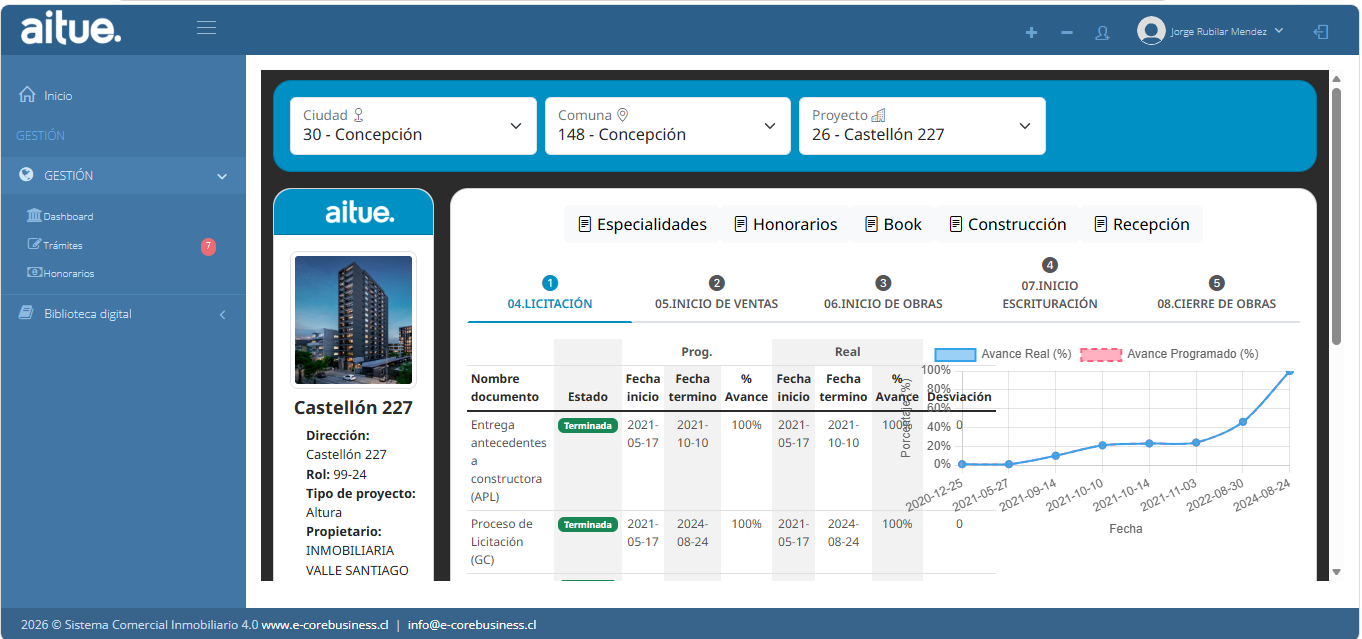The image size is (1362, 639).
Task: Open the Construcción section button
Action: pos(1008,224)
